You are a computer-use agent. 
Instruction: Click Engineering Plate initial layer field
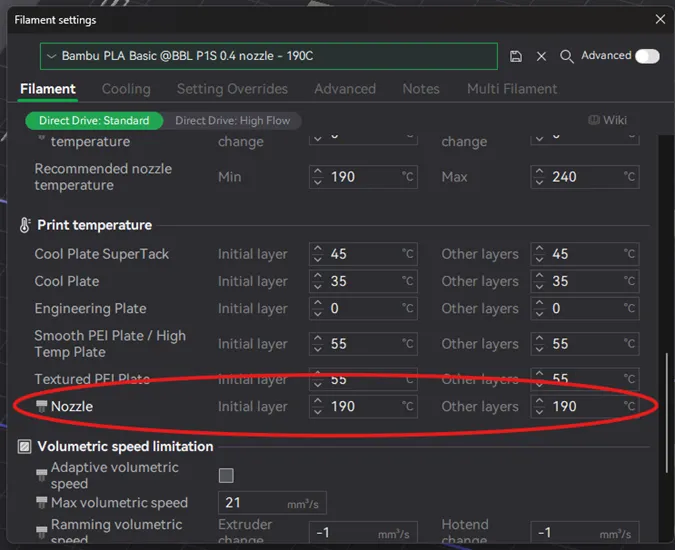pos(363,309)
